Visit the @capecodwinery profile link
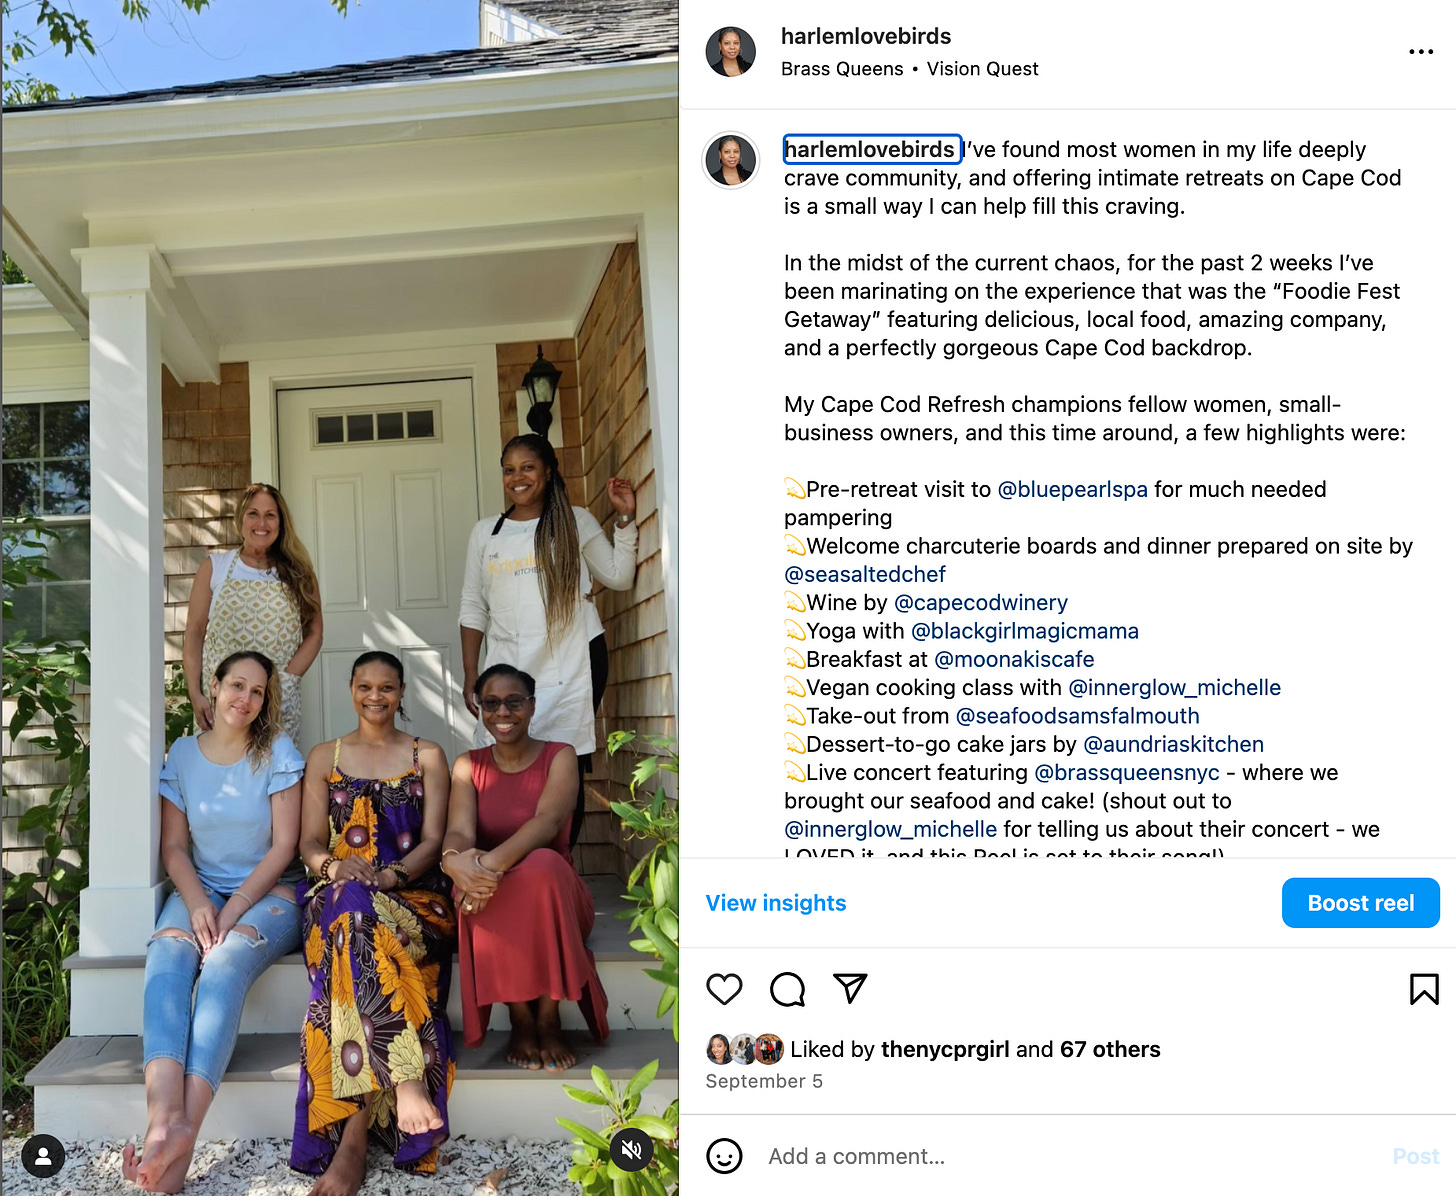Viewport: 1456px width, 1196px height. click(981, 602)
